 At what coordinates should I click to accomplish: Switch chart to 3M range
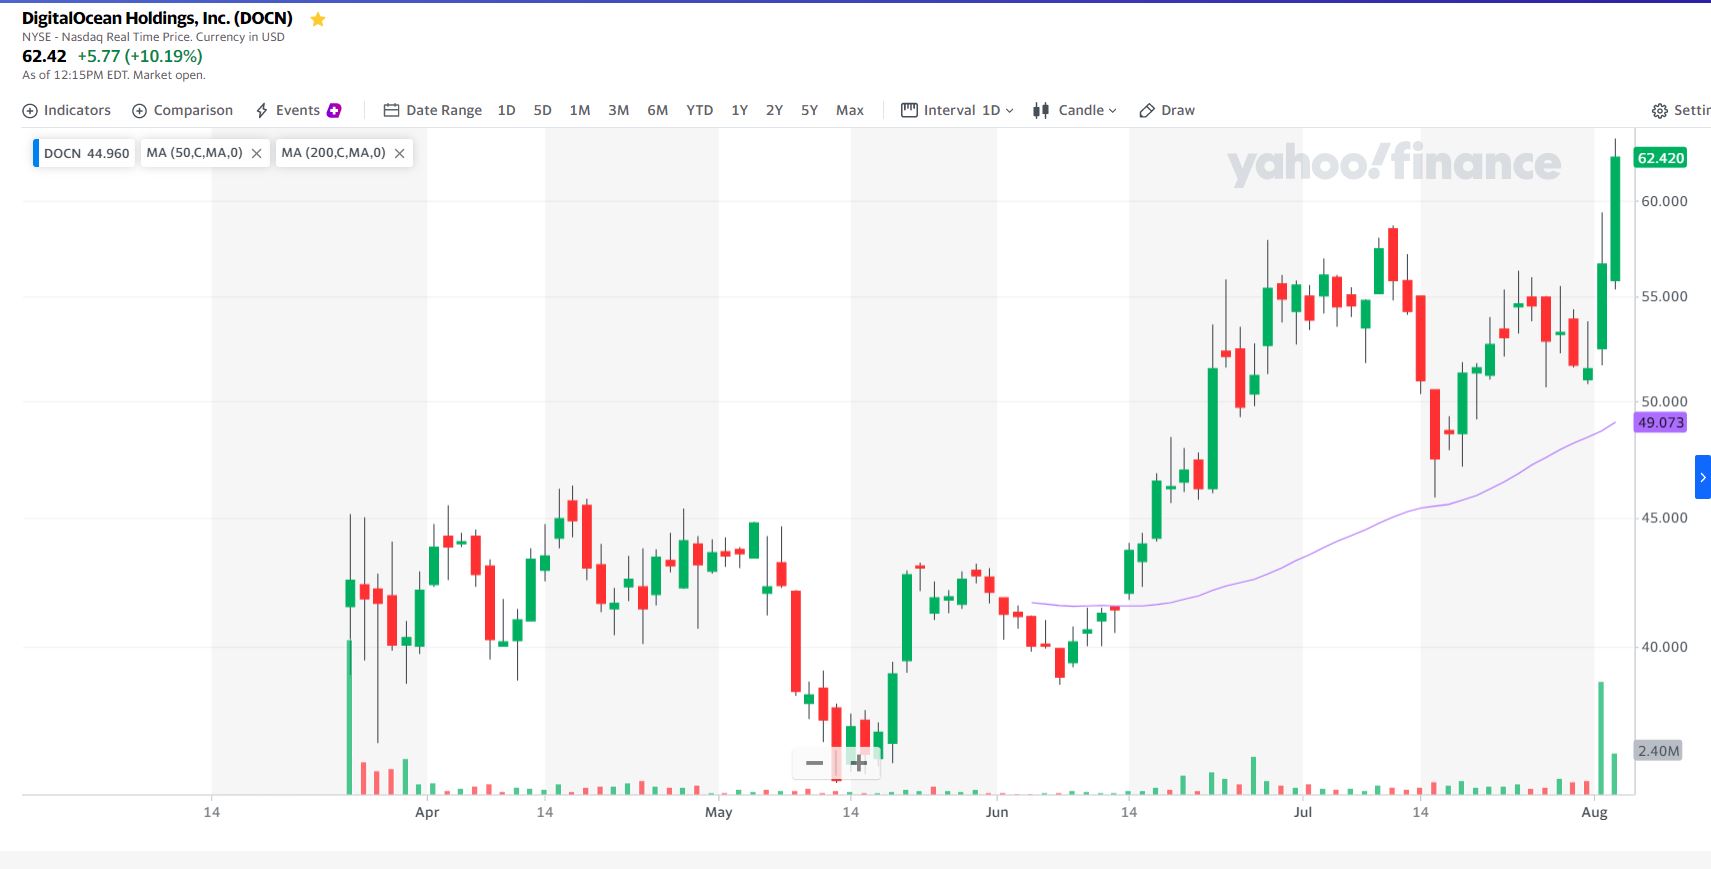[619, 110]
